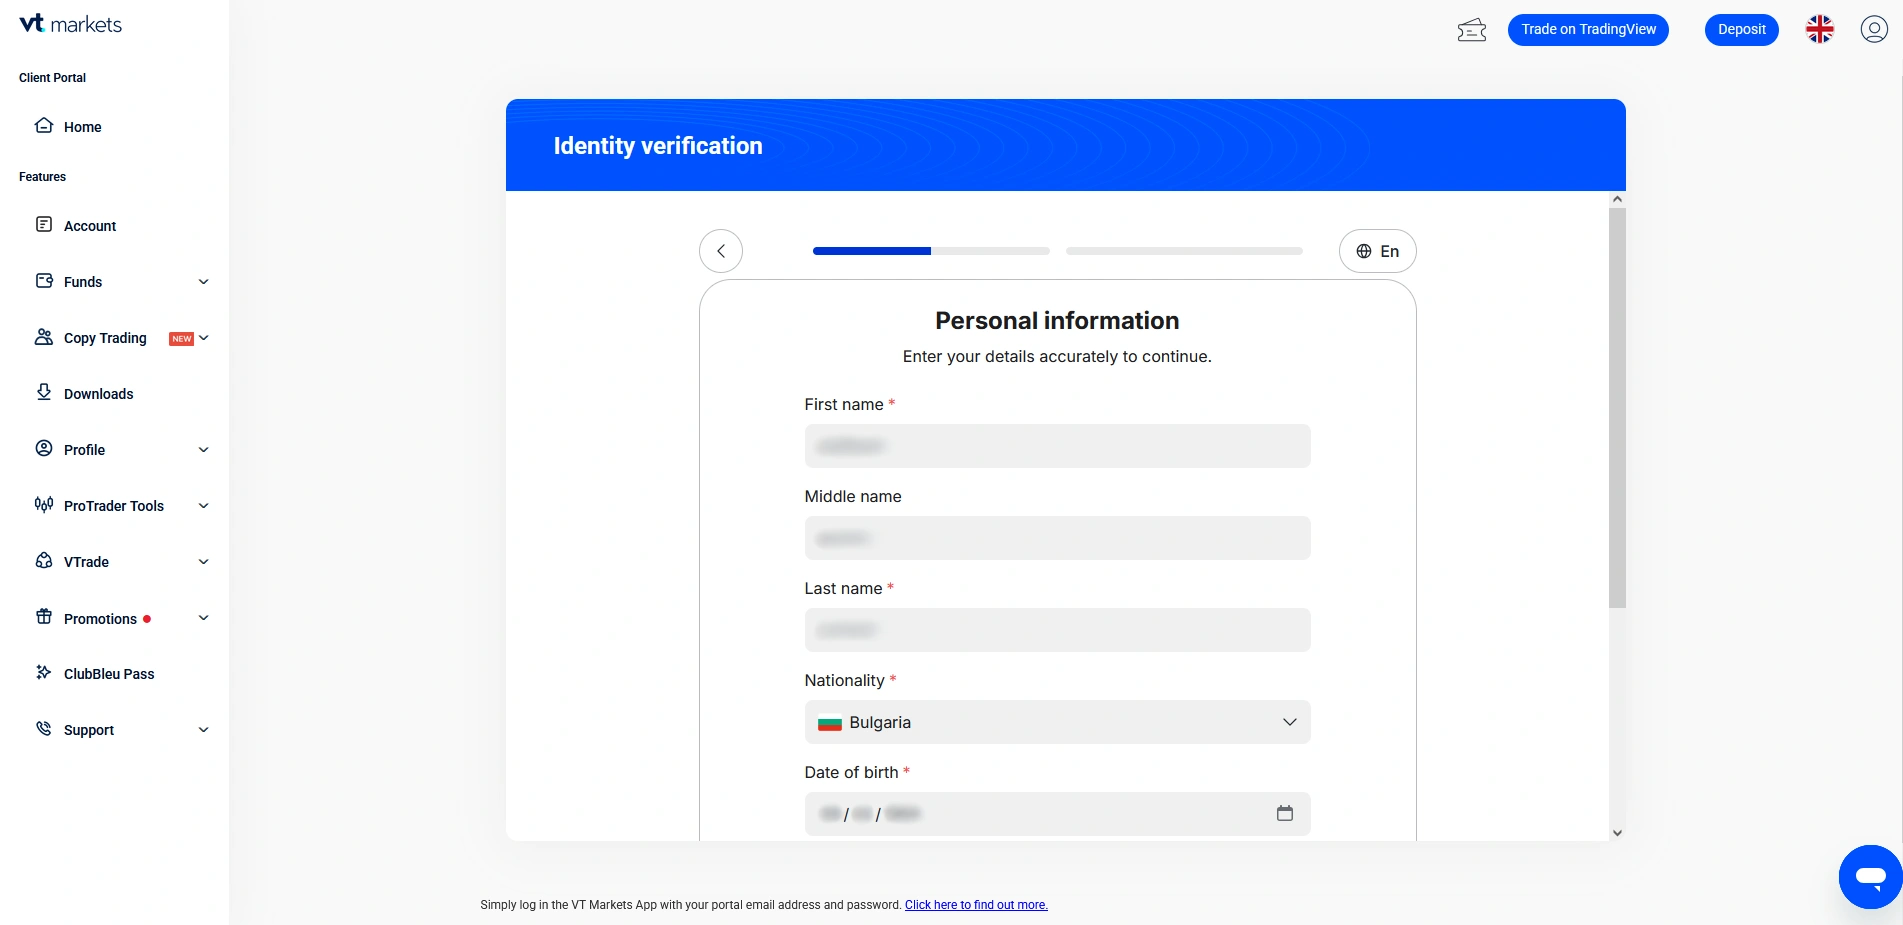The width and height of the screenshot is (1903, 925).
Task: Click the Deposit button
Action: point(1741,30)
